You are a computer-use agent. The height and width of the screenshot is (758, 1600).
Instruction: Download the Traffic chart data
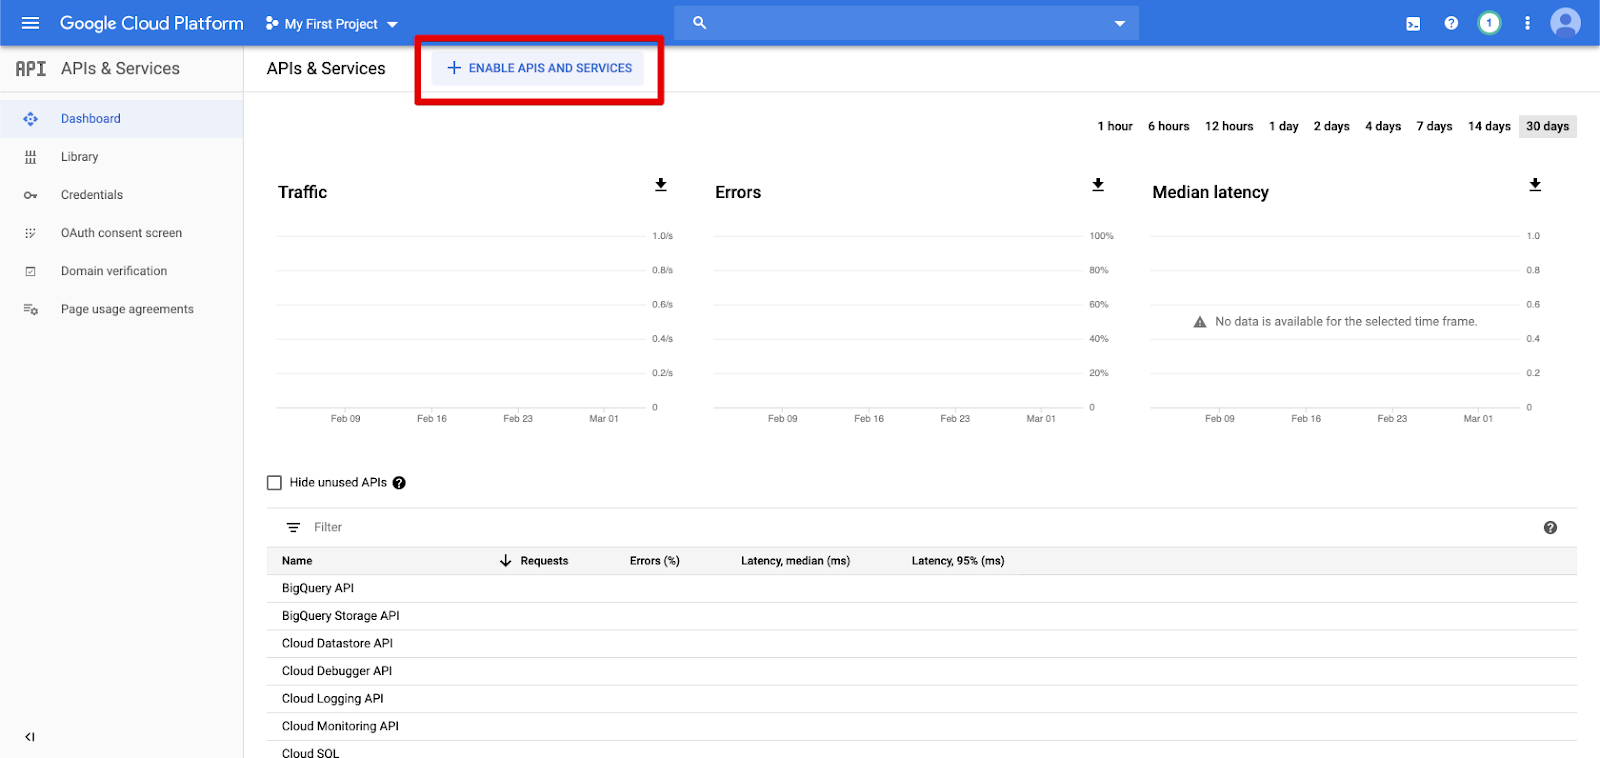point(661,185)
